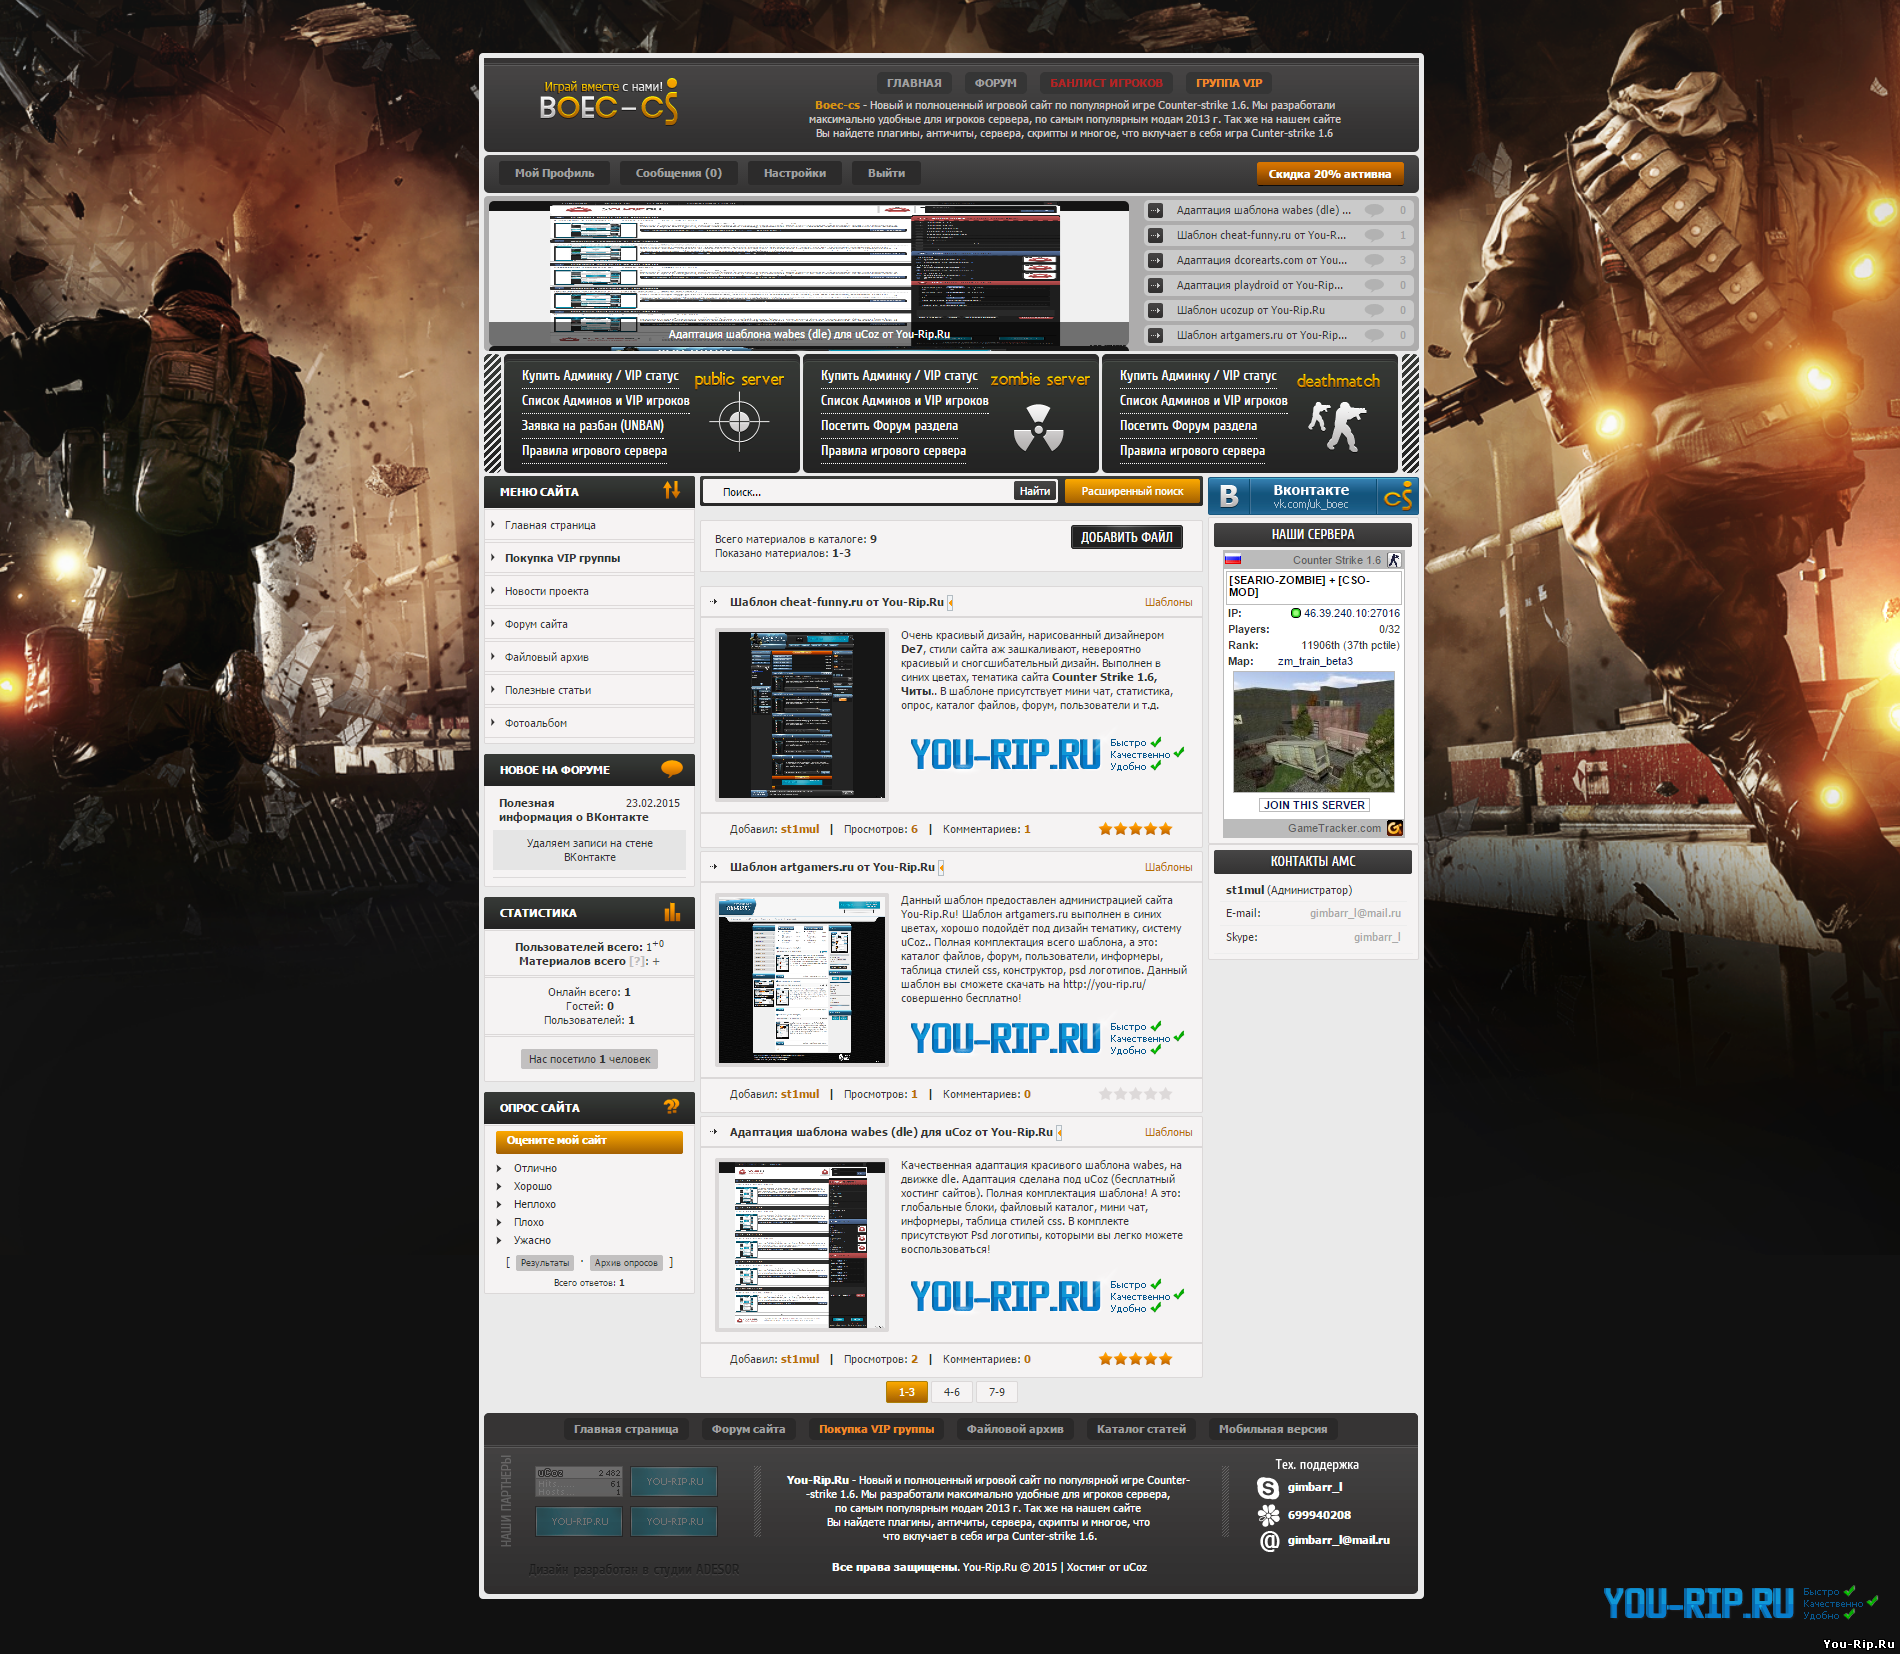1900x1654 pixels.
Task: Click the zm_train_beta3 map preview image
Action: (1314, 732)
